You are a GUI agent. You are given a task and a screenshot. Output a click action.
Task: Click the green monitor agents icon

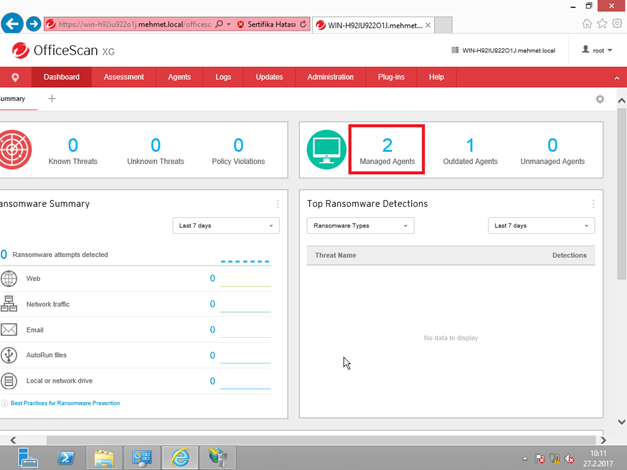[326, 150]
